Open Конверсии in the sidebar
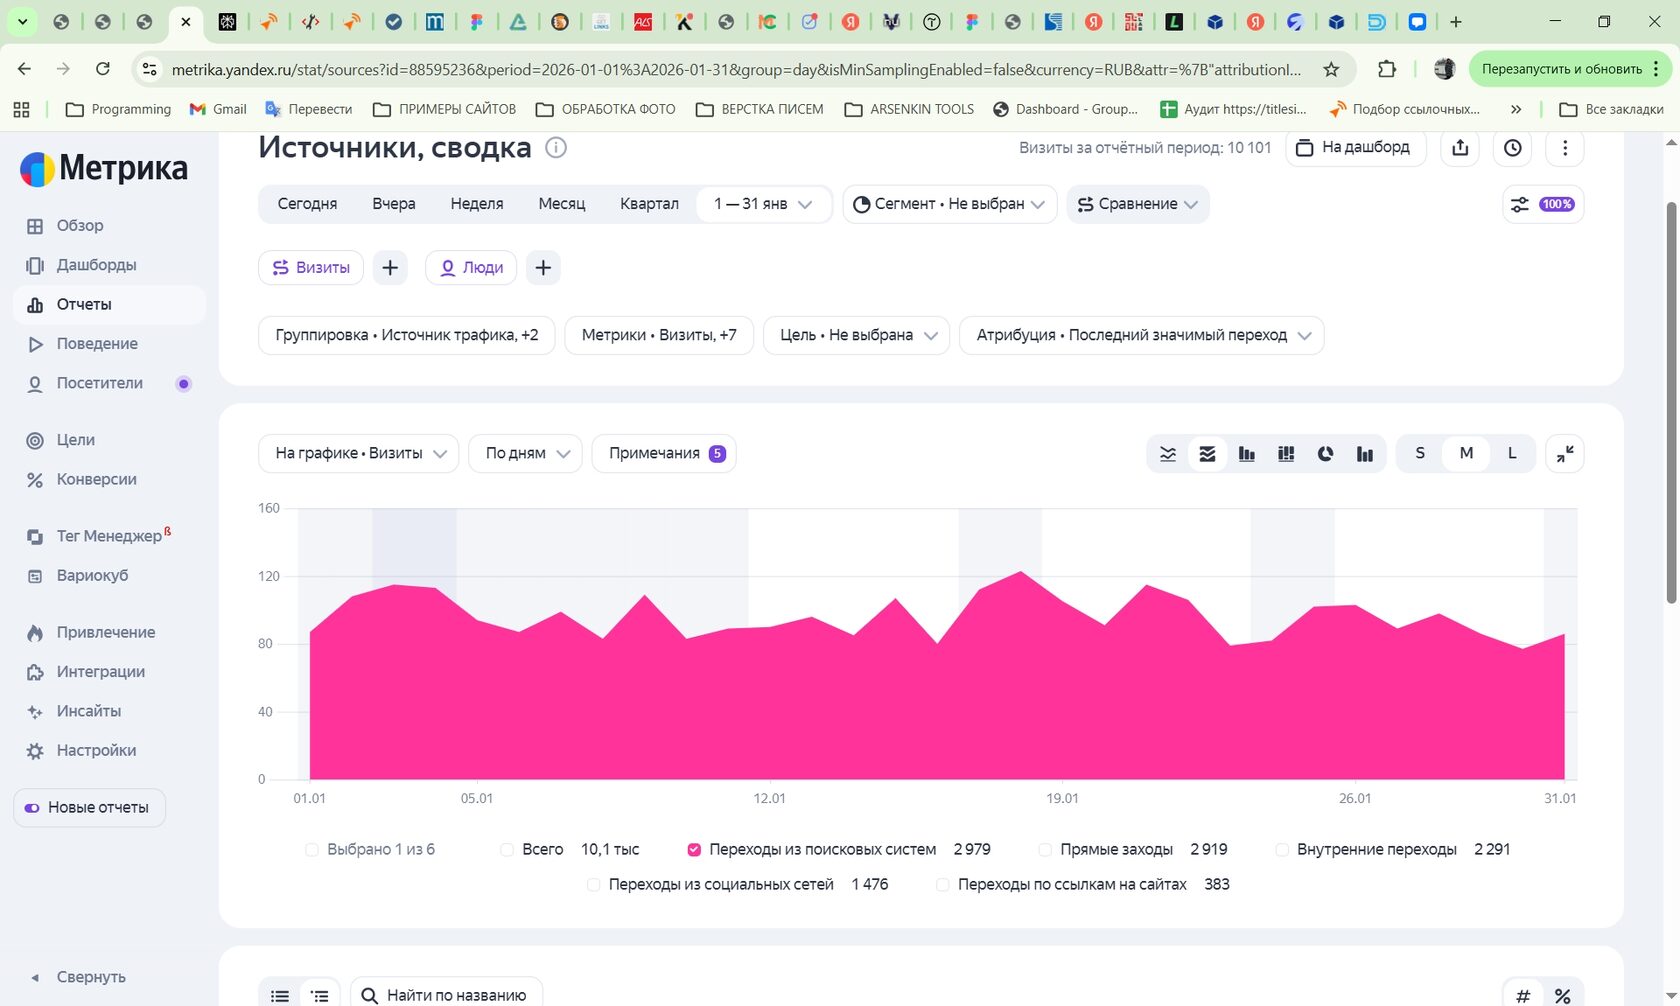Viewport: 1680px width, 1006px height. click(x=96, y=480)
